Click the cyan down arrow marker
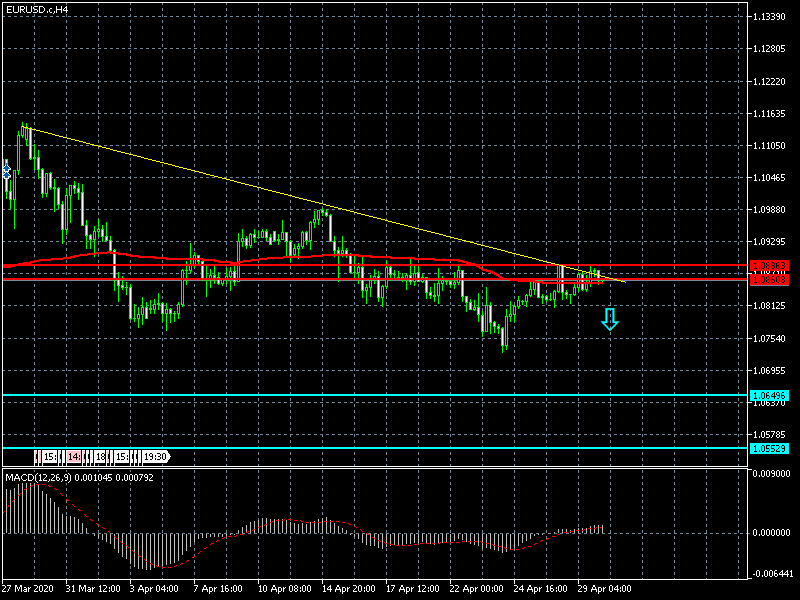Viewport: 800px width, 600px height. pyautogui.click(x=609, y=320)
